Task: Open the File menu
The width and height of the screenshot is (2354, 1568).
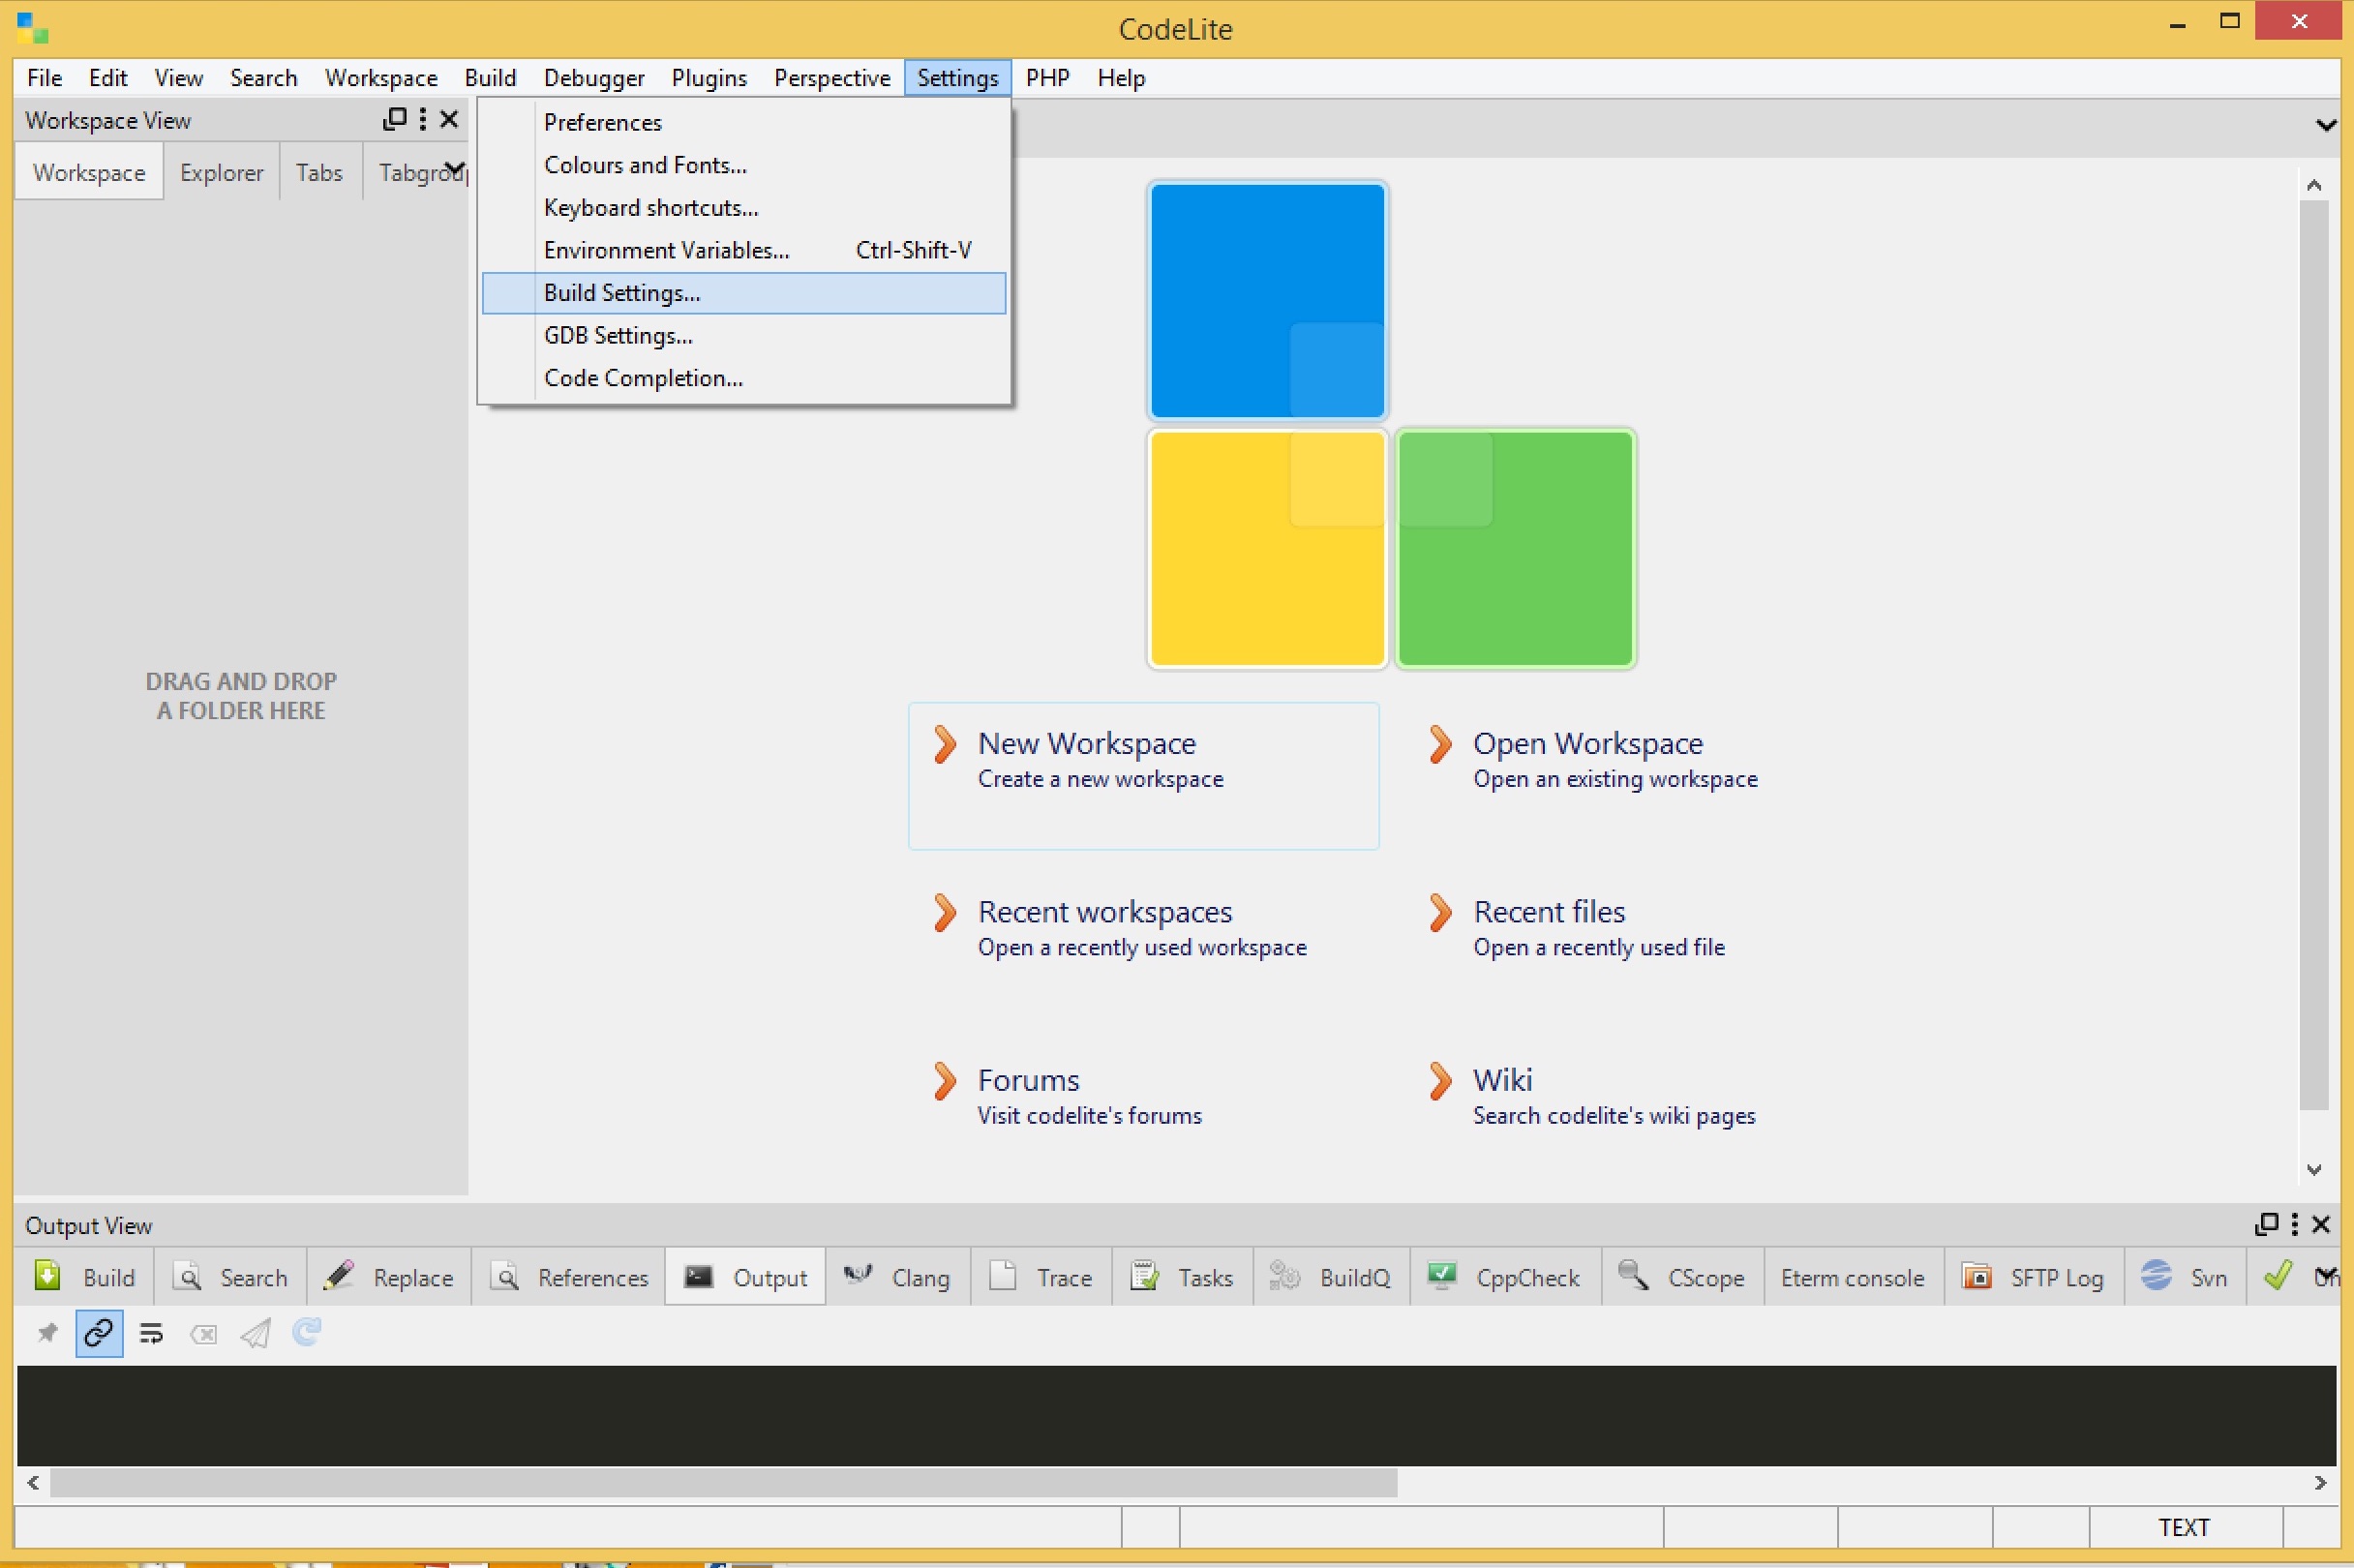Action: point(44,77)
